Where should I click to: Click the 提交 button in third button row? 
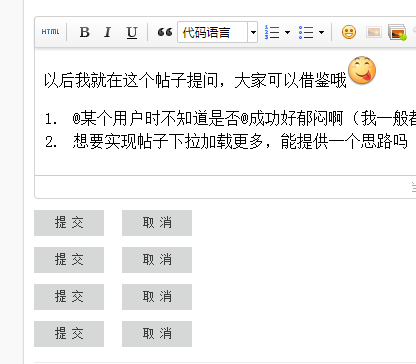(x=69, y=297)
